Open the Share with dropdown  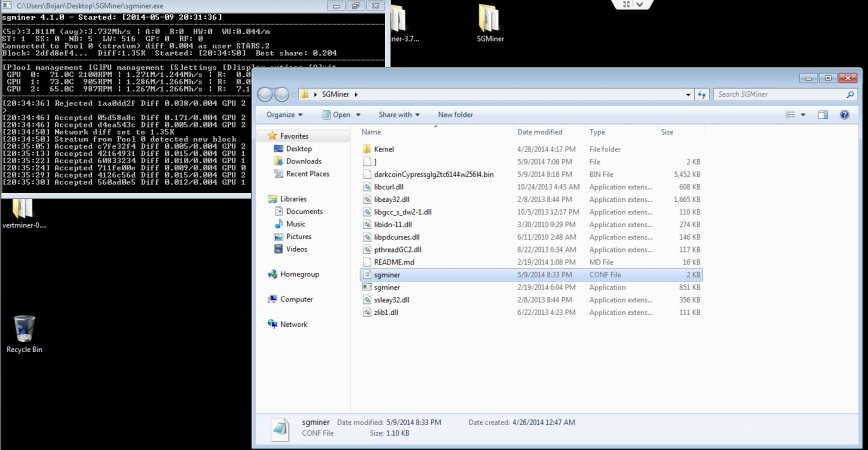(x=399, y=115)
